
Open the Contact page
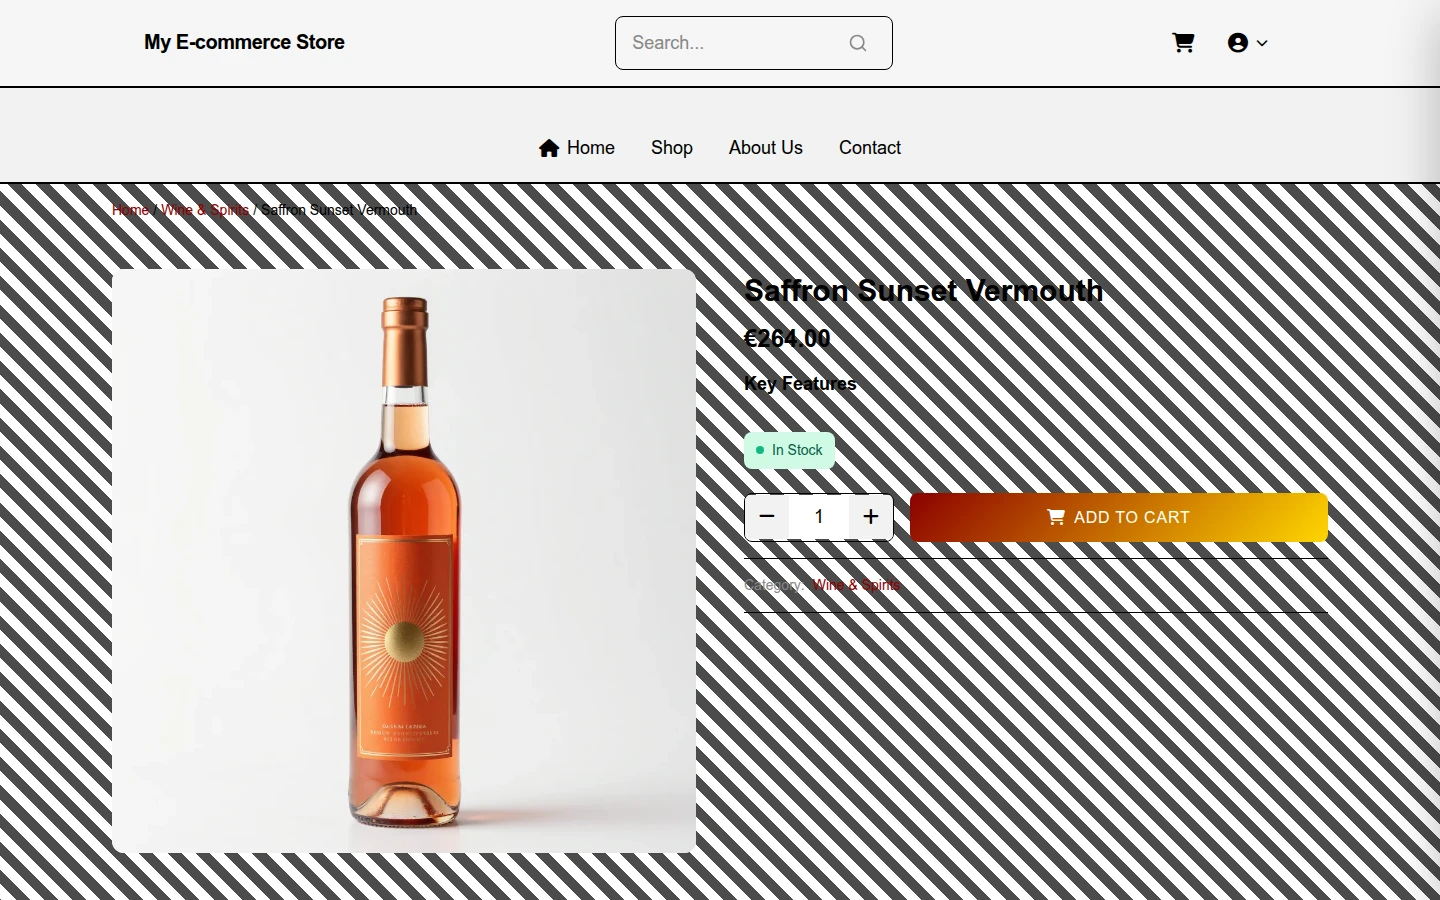point(870,148)
